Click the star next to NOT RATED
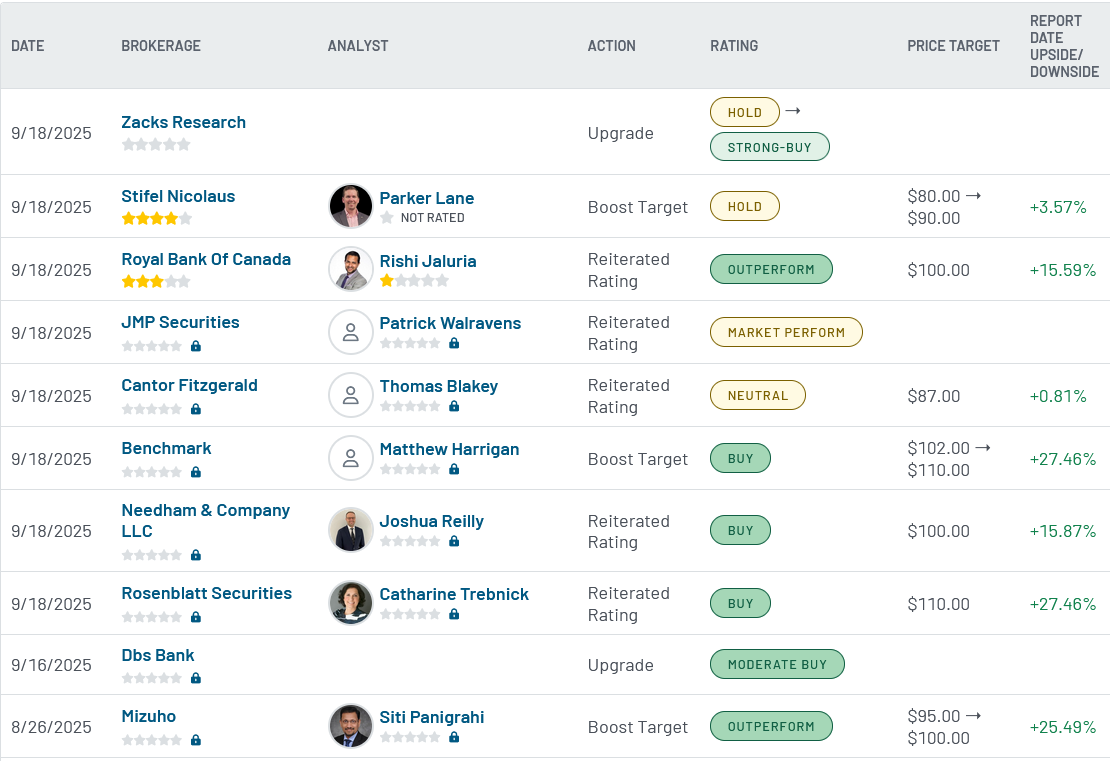This screenshot has height=761, width=1110. (x=387, y=218)
